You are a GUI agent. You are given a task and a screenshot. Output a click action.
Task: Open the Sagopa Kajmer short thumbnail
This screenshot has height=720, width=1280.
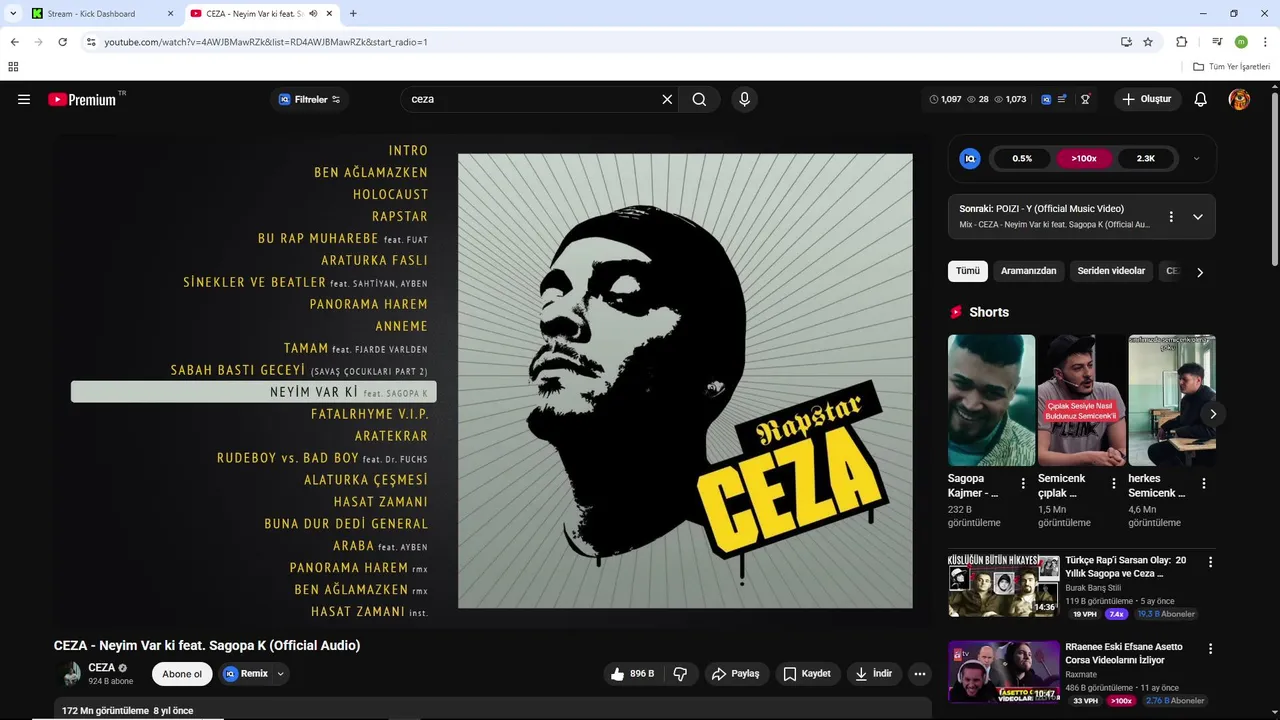(x=991, y=400)
